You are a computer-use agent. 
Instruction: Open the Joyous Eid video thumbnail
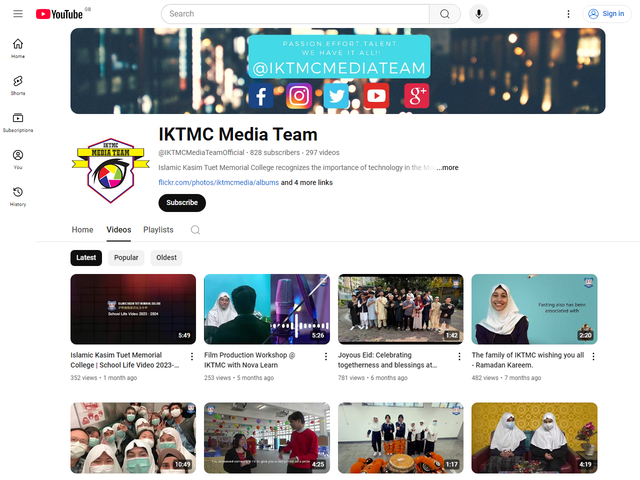point(400,309)
